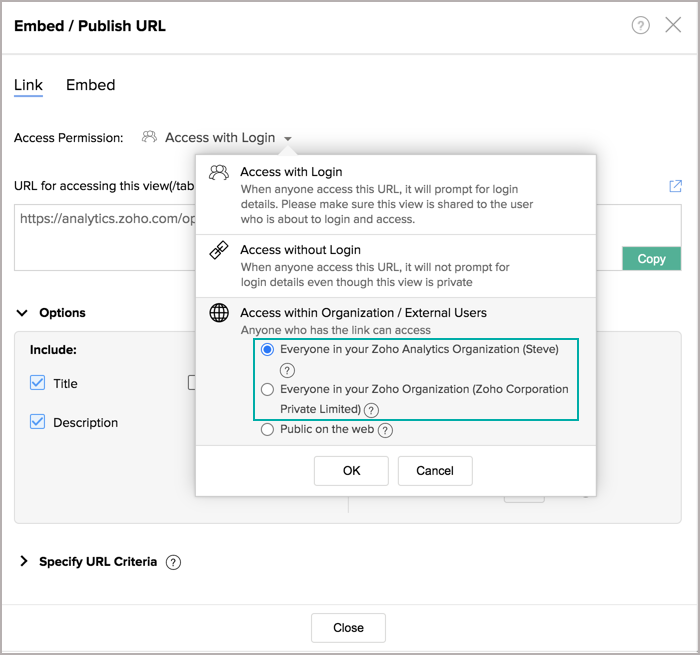Switch to the Link tab
This screenshot has height=655, width=700.
pyautogui.click(x=28, y=85)
